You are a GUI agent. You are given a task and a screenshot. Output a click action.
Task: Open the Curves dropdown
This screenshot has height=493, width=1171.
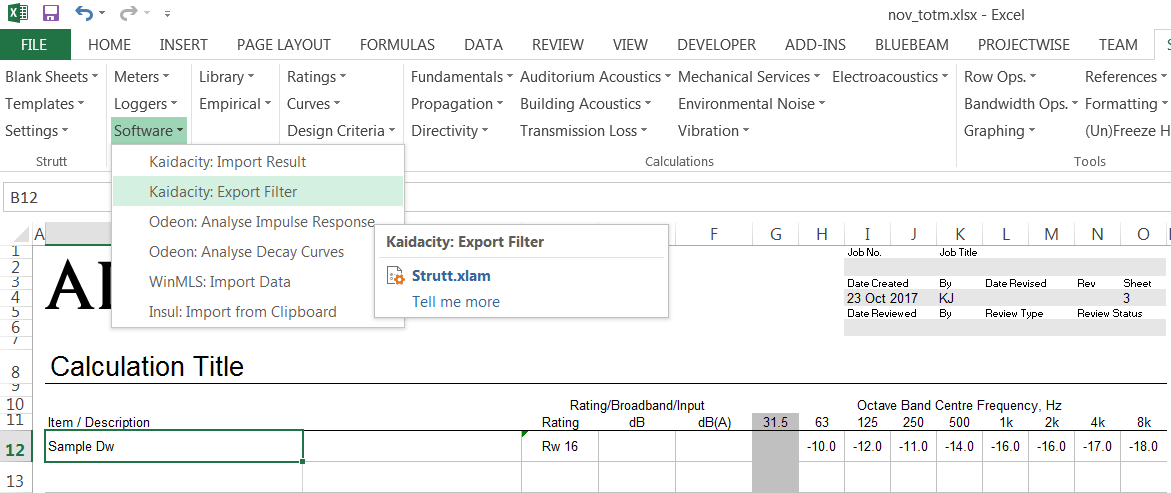pos(314,104)
